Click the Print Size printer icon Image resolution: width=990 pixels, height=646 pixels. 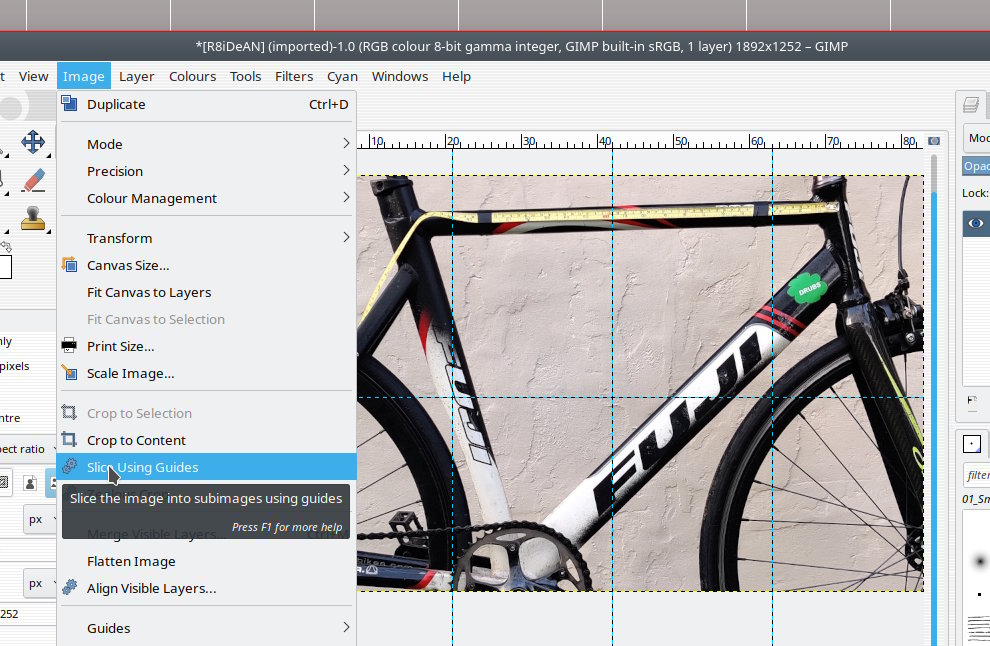pyautogui.click(x=69, y=346)
